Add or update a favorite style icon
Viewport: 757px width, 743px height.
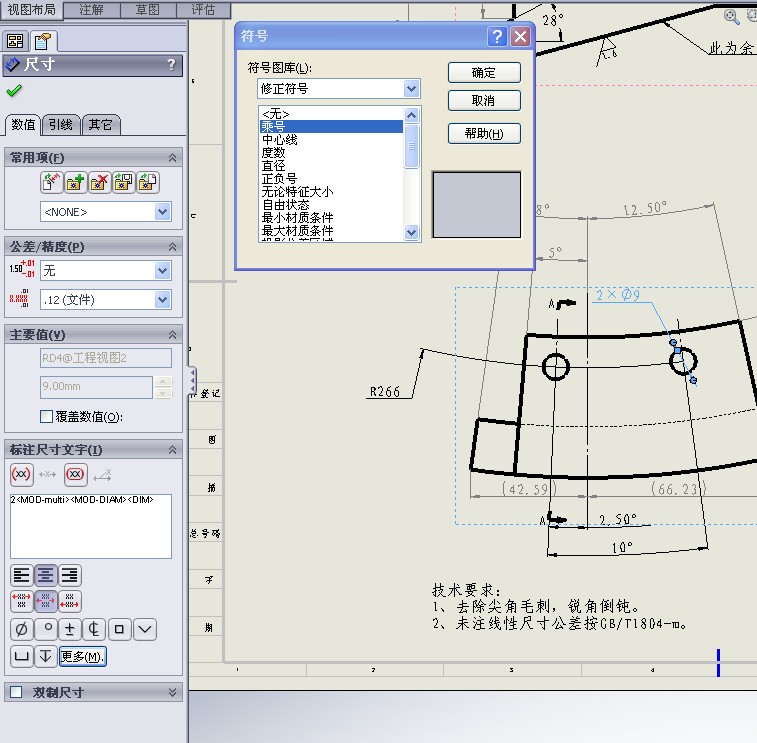[76, 182]
